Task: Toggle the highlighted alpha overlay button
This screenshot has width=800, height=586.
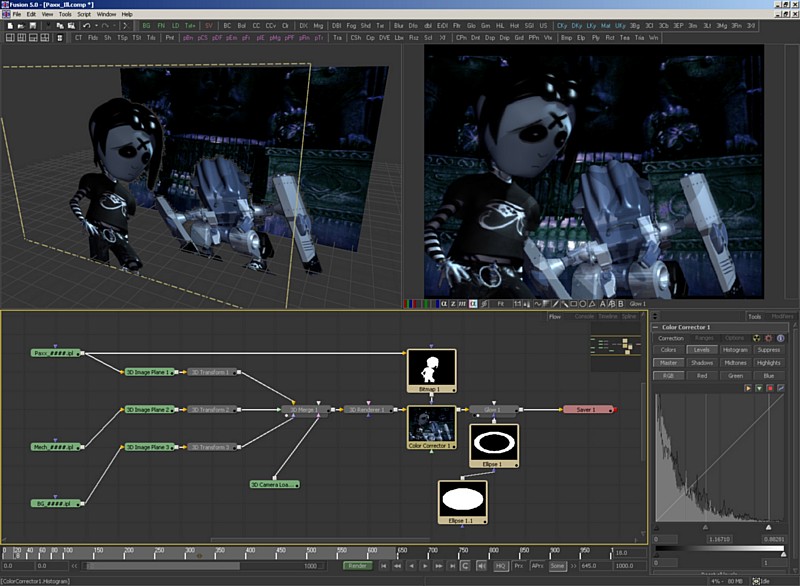Action: [x=473, y=304]
